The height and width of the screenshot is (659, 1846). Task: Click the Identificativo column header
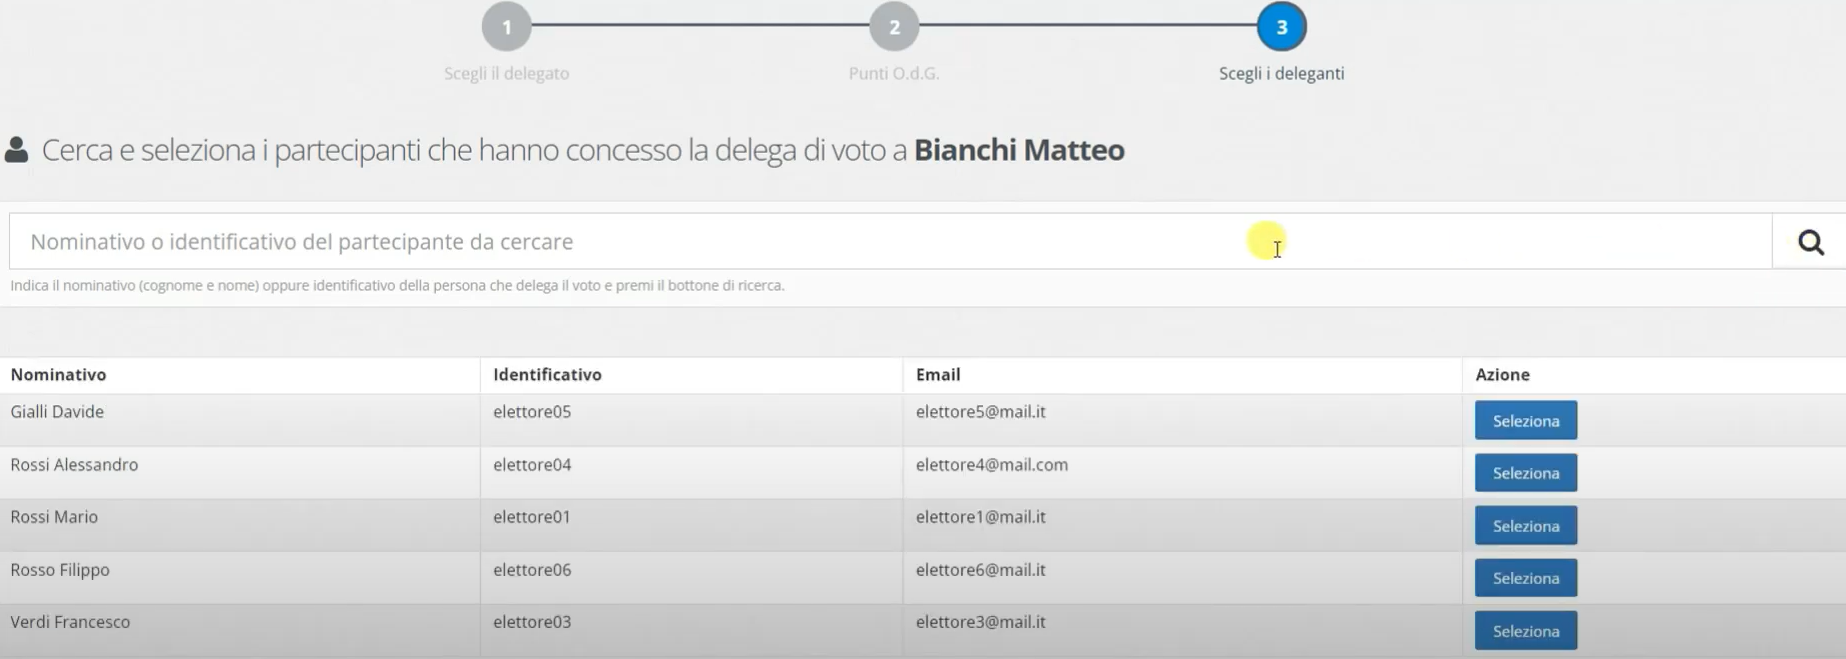point(547,374)
